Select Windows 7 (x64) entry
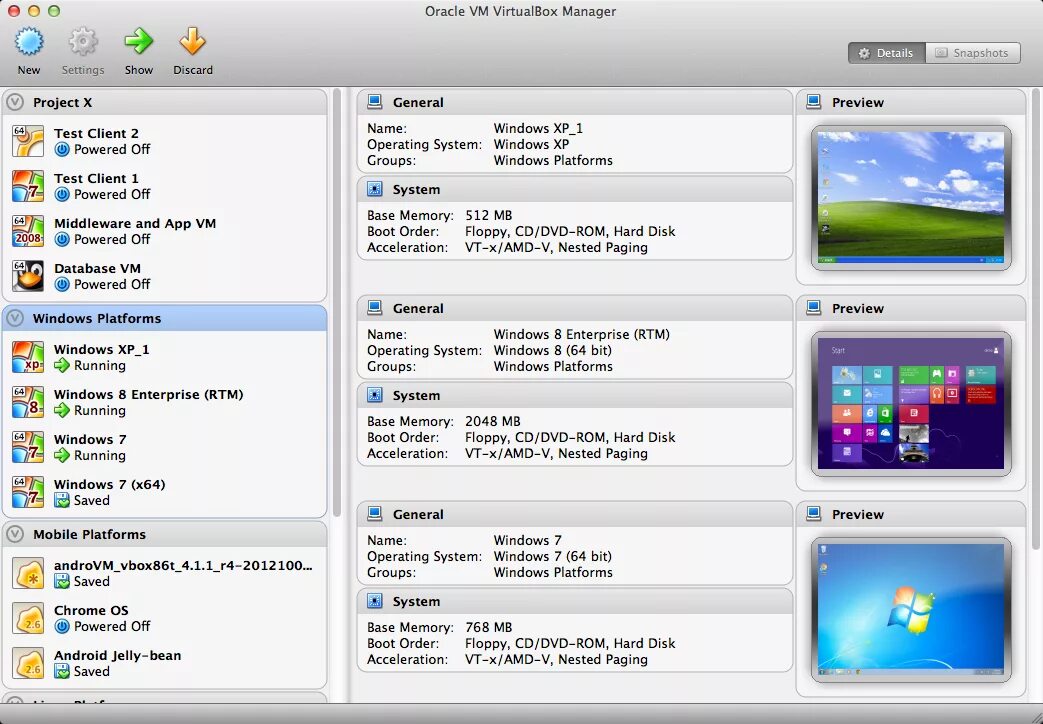Screen dimensions: 1043x724 (165, 492)
